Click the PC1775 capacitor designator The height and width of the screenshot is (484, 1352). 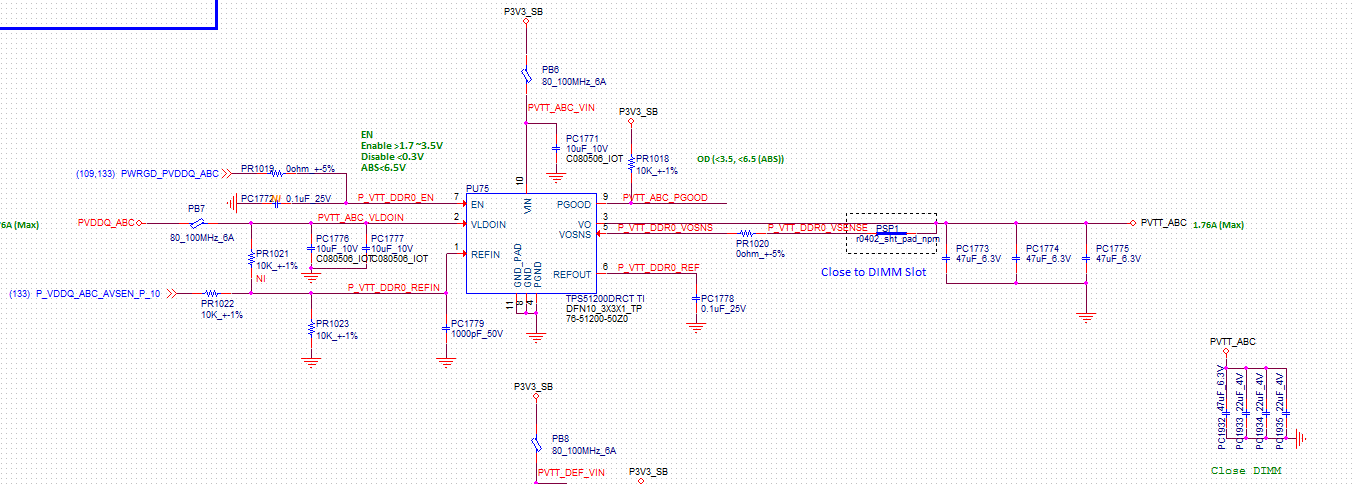1112,248
